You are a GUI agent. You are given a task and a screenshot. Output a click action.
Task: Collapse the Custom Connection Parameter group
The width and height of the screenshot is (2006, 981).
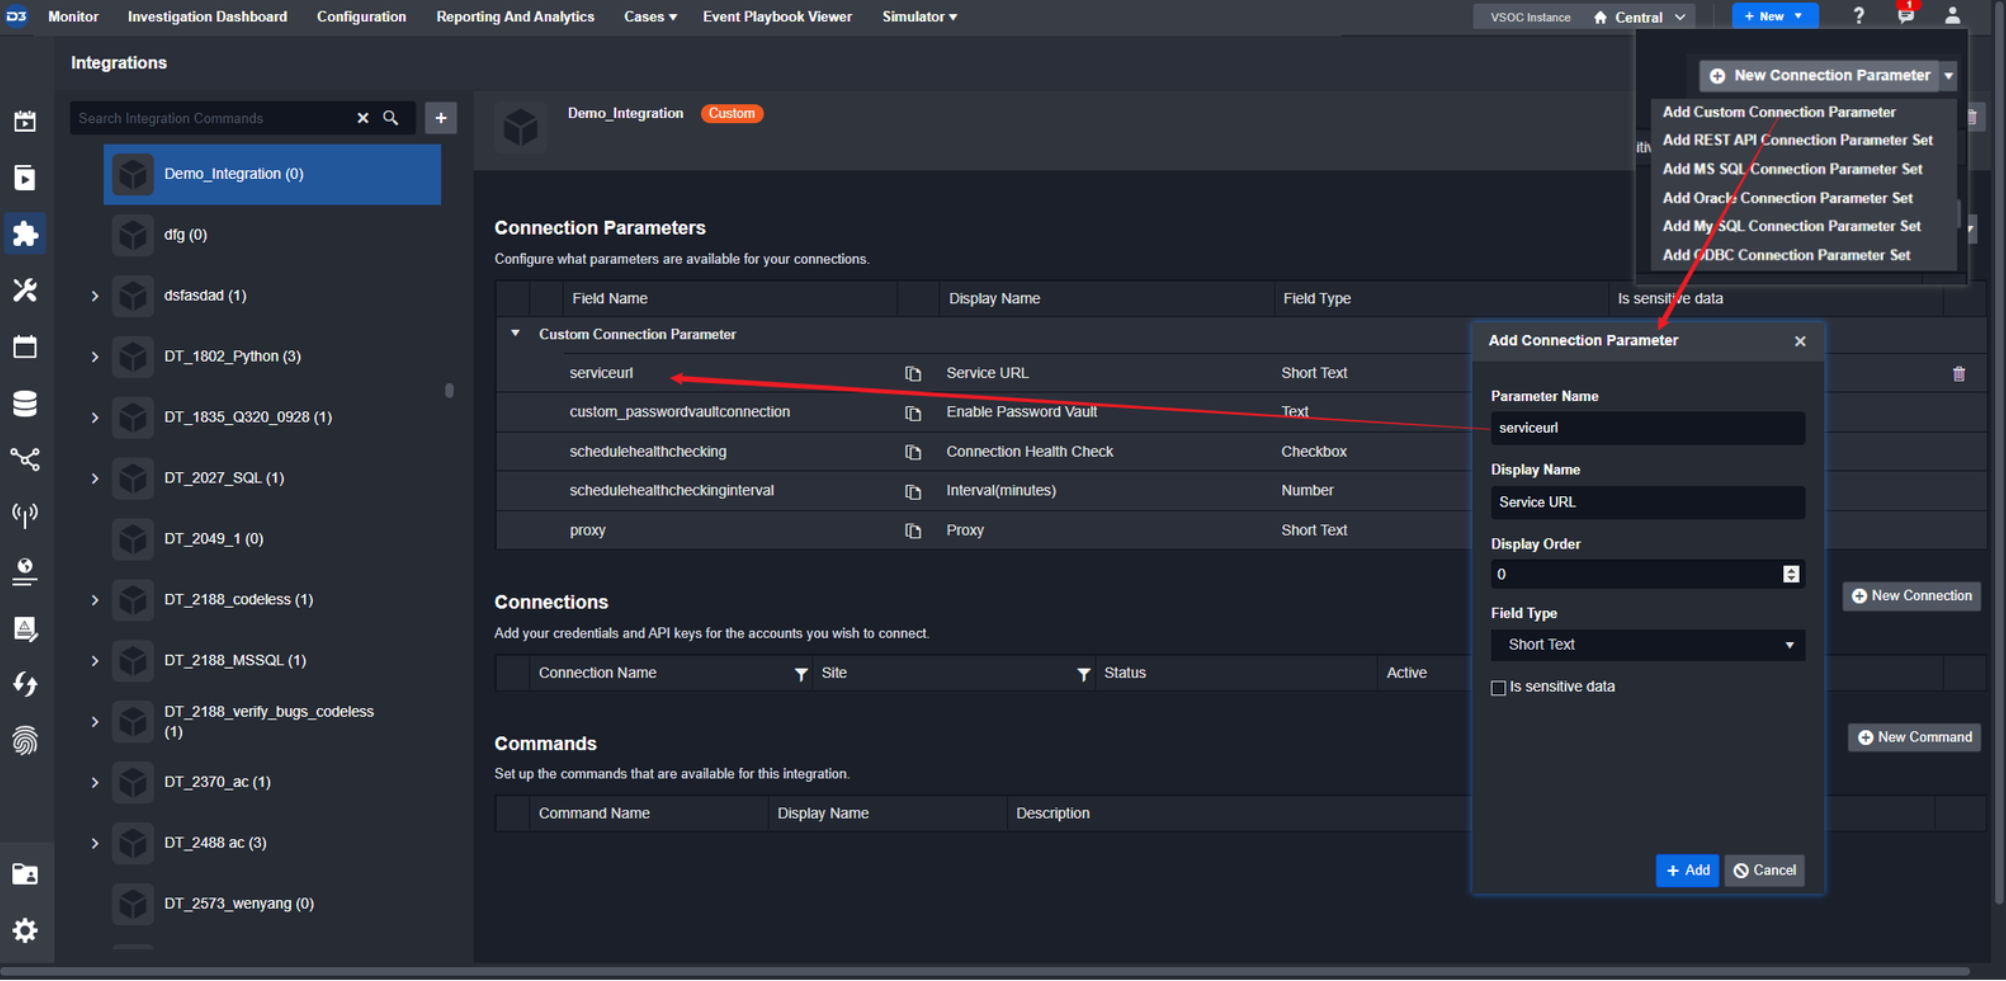point(515,334)
